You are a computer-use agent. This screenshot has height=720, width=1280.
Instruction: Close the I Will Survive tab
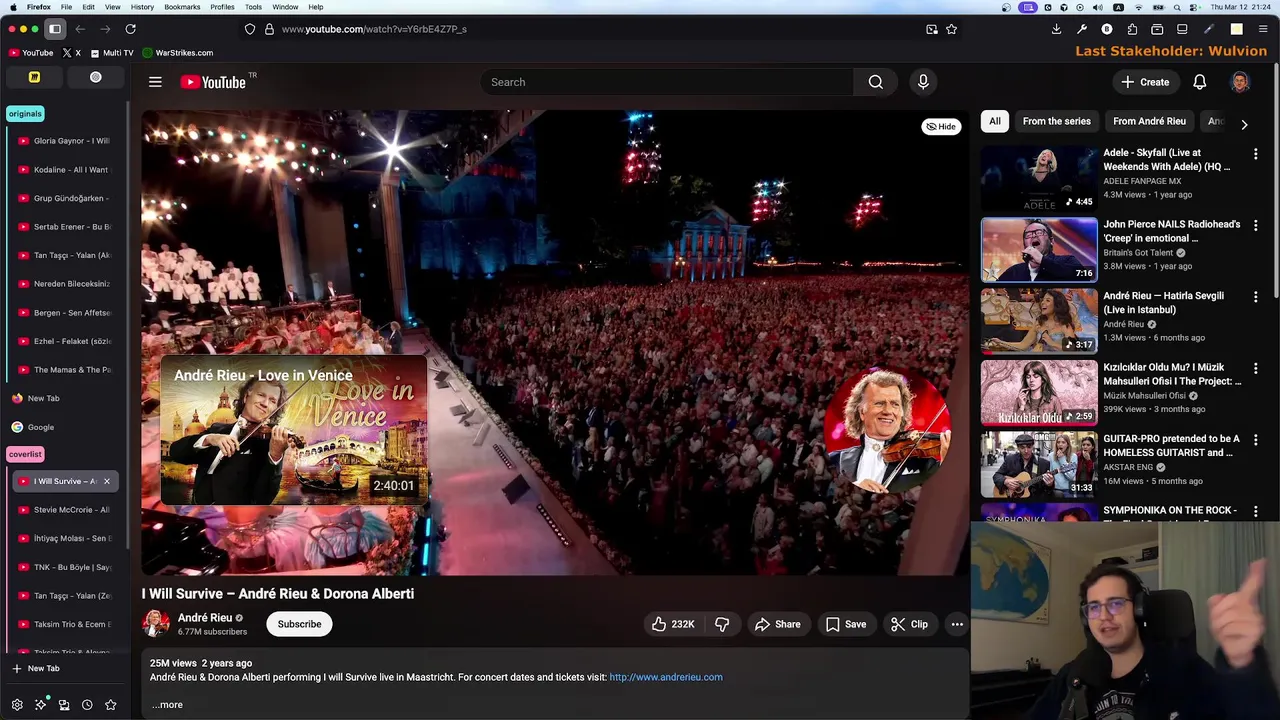[106, 481]
